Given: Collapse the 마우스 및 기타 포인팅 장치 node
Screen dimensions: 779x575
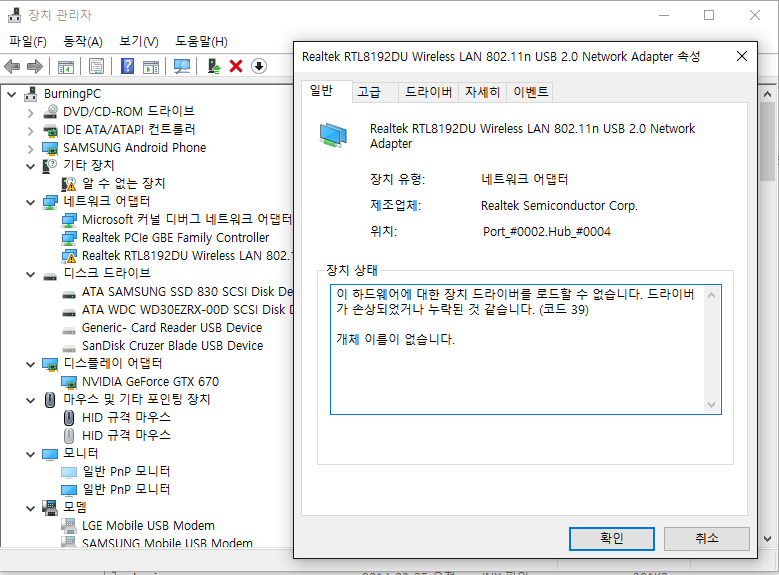Looking at the screenshot, I should (x=31, y=401).
